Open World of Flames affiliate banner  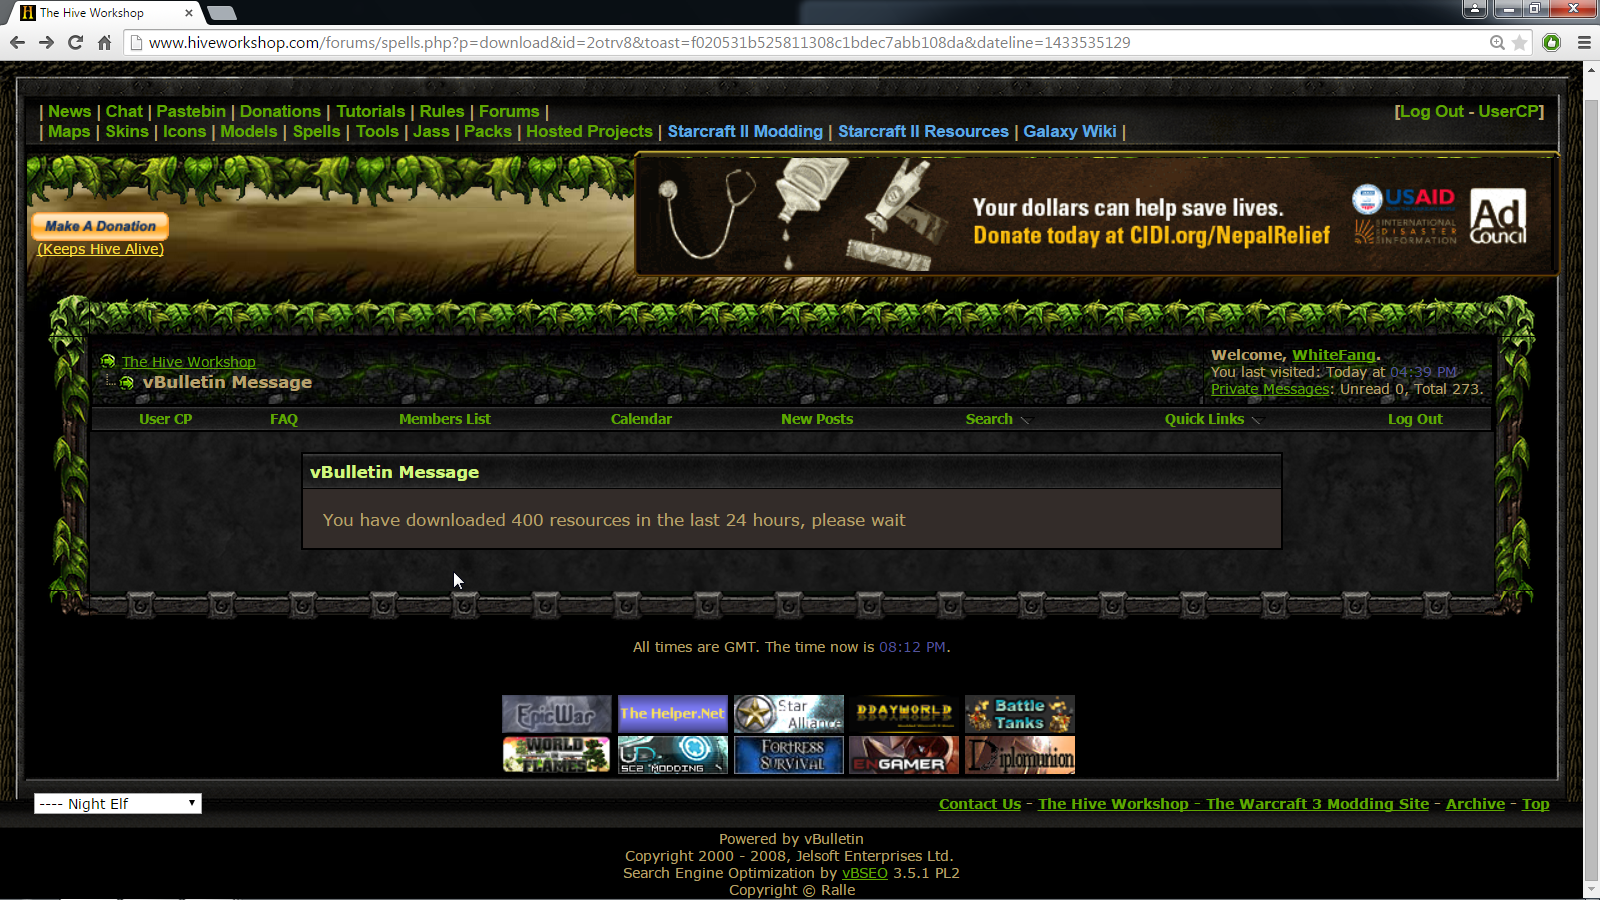pos(556,755)
